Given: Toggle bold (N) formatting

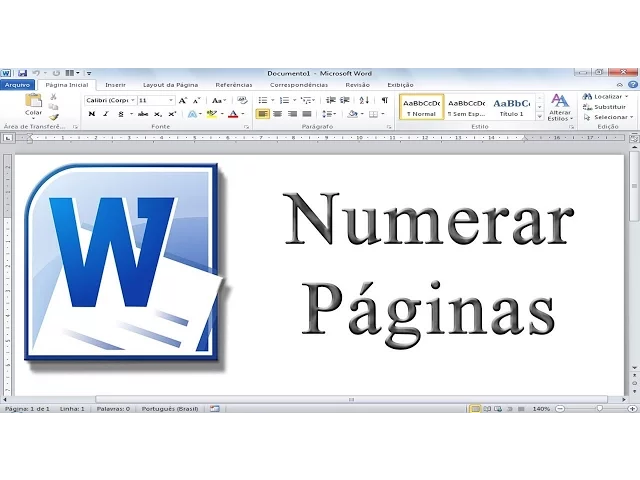Looking at the screenshot, I should pyautogui.click(x=91, y=114).
